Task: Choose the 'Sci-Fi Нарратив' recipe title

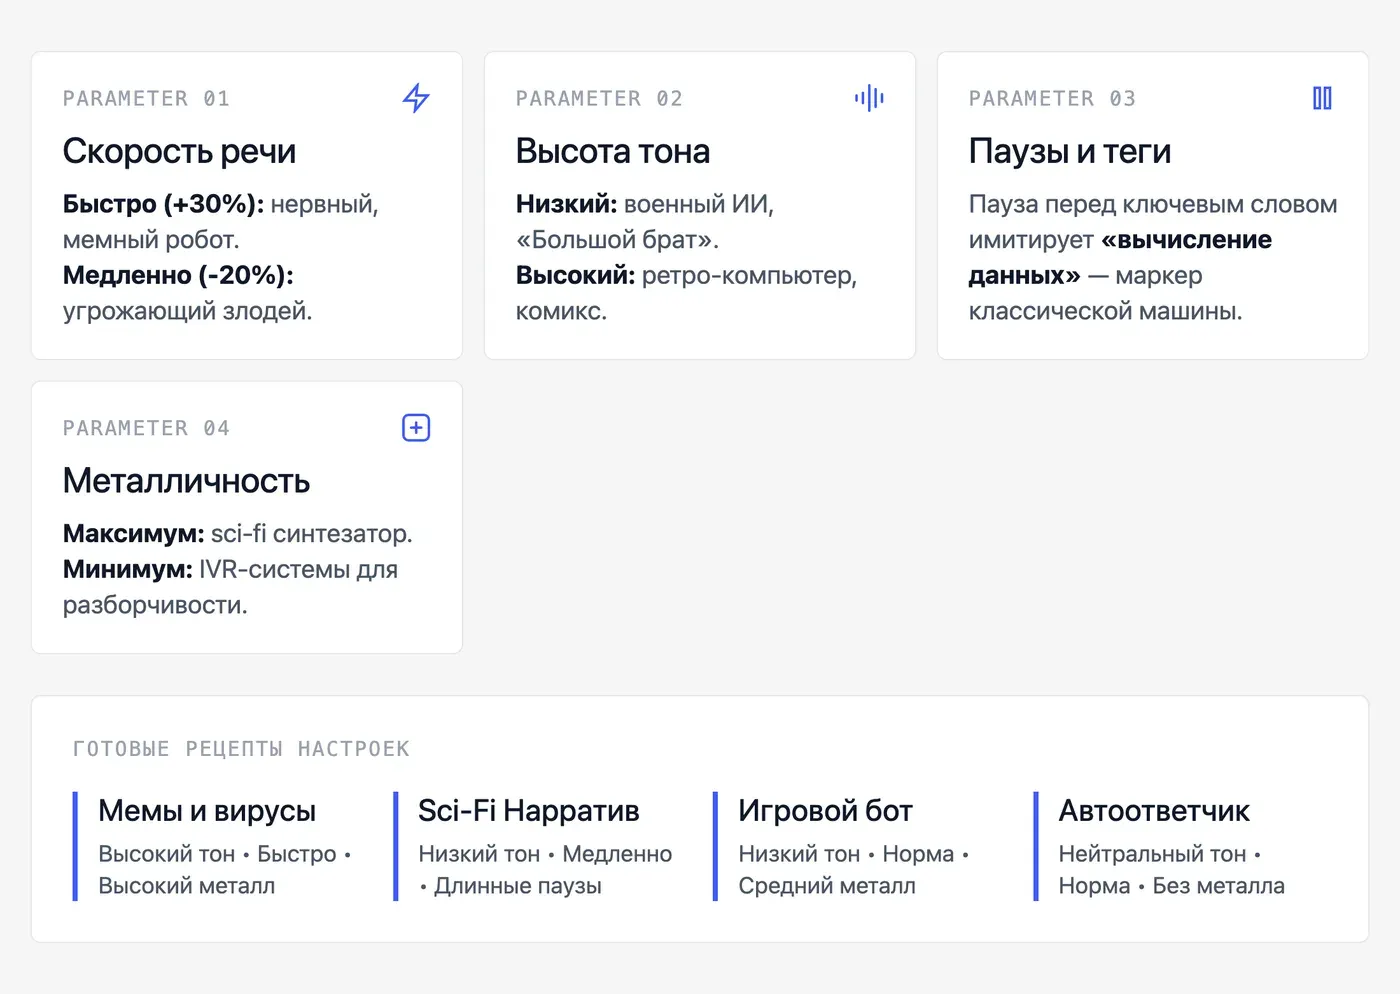Action: coord(529,811)
